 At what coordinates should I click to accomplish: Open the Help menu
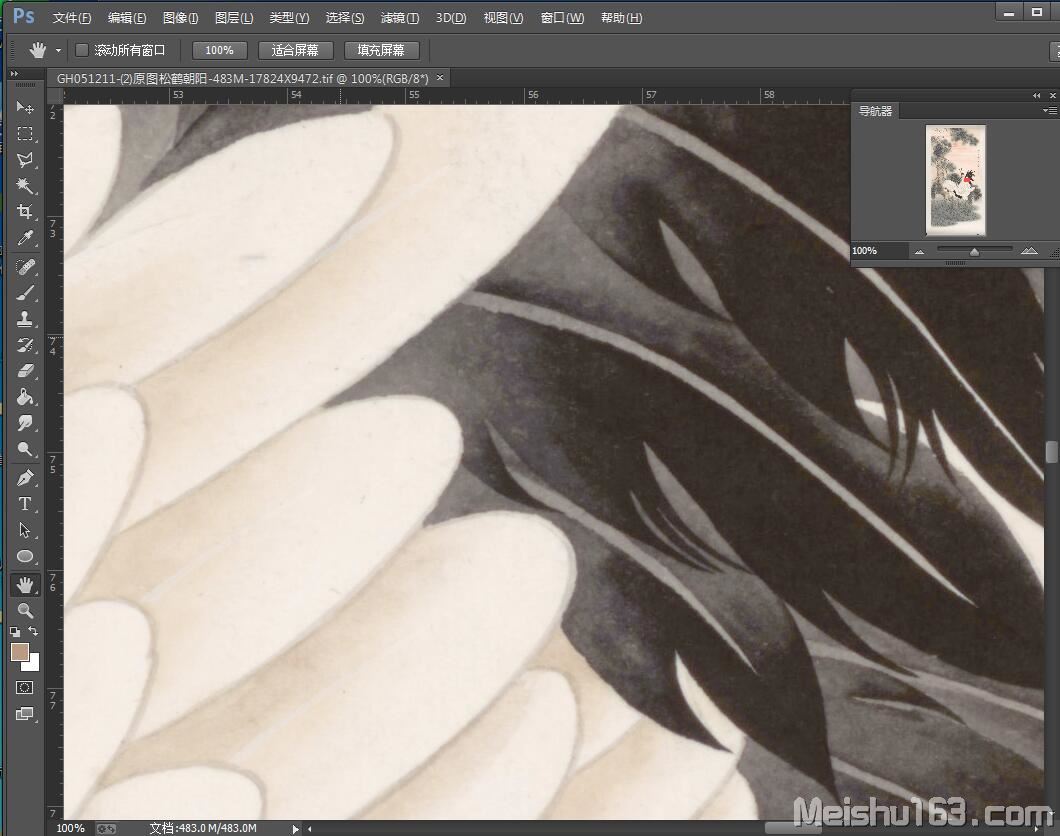tap(621, 18)
